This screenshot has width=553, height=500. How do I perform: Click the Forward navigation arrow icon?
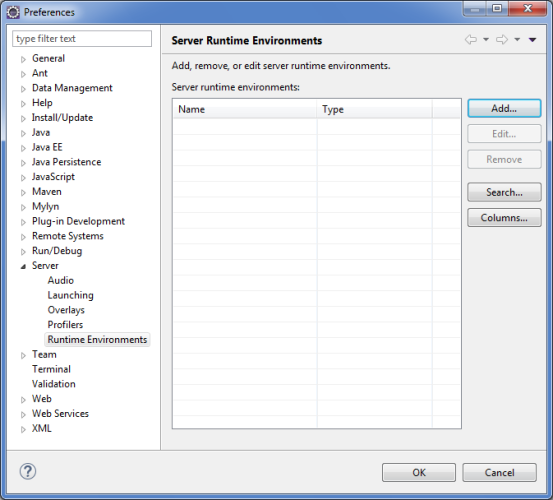[x=502, y=39]
